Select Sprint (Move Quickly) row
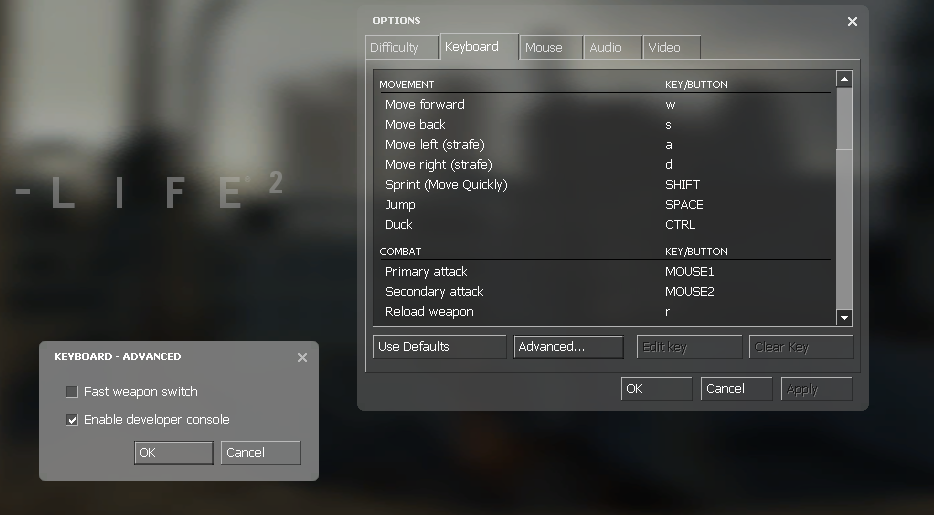The height and width of the screenshot is (515, 934). click(x=605, y=185)
